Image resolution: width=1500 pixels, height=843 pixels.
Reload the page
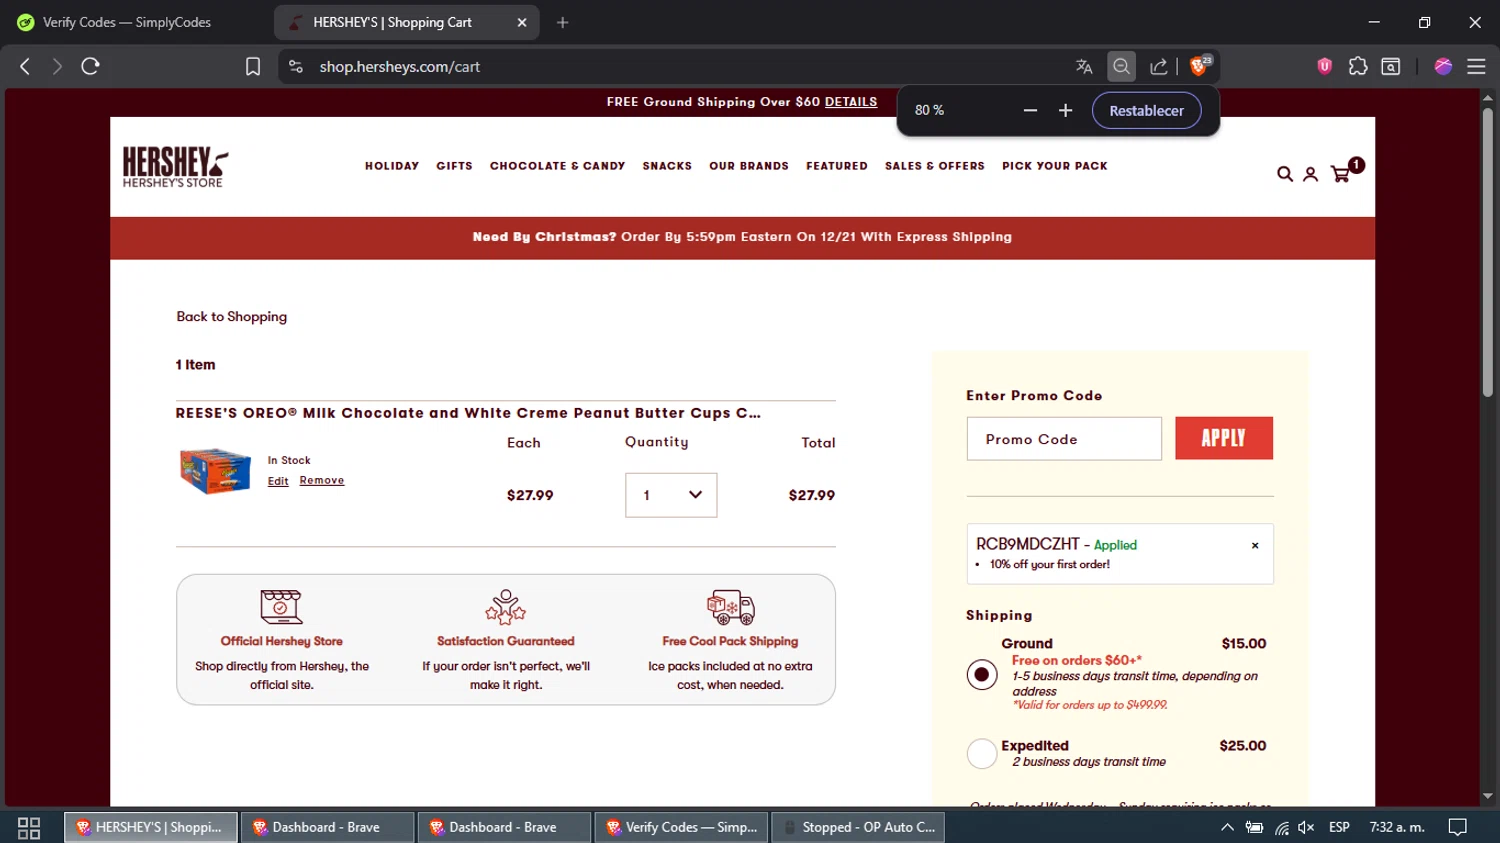(90, 66)
